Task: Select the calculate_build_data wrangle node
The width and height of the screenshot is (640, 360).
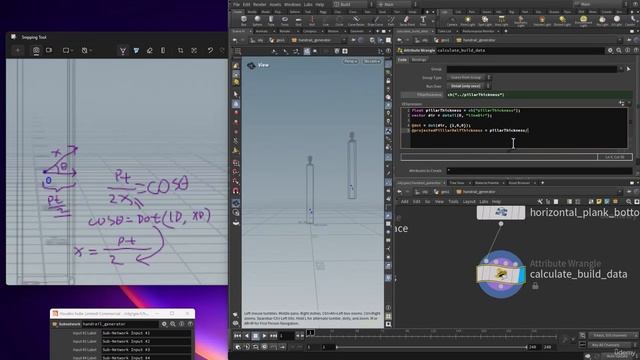Action: coord(500,274)
